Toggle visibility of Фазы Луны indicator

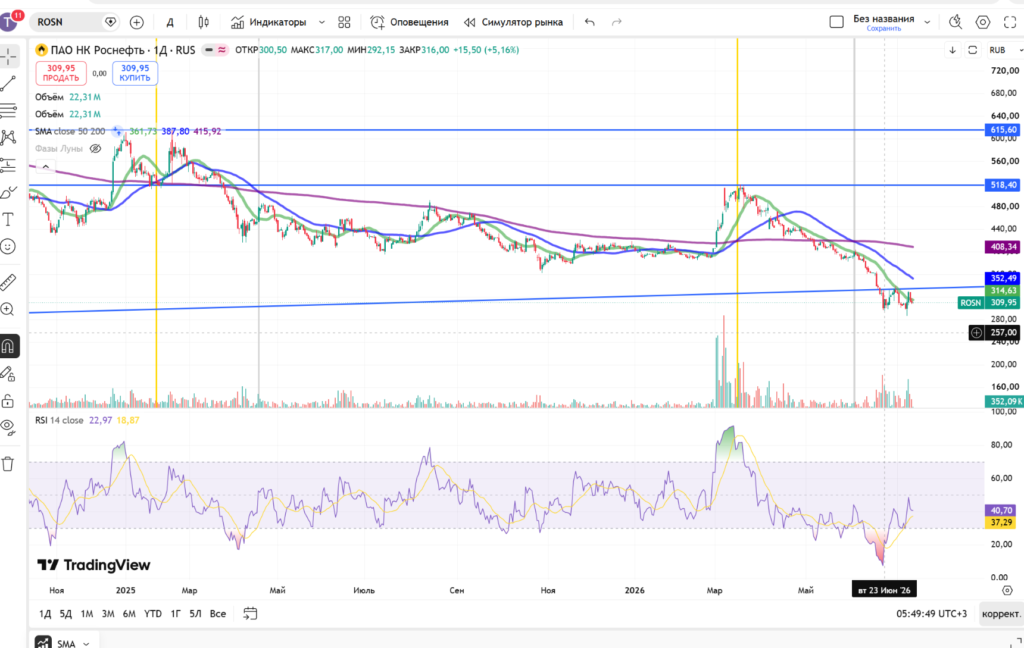pyautogui.click(x=95, y=149)
